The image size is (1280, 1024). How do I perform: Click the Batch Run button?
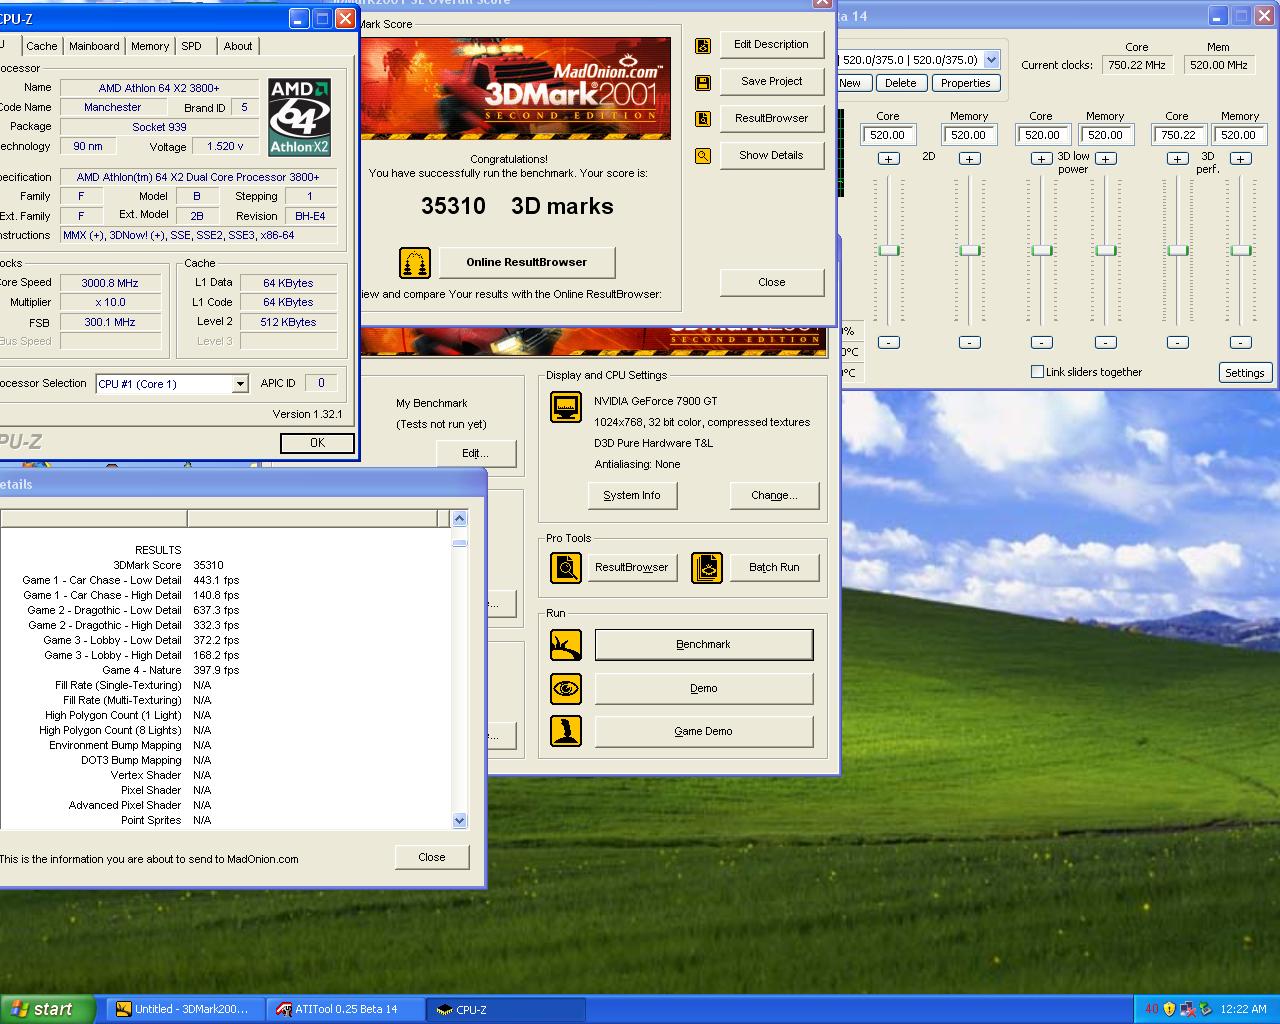tap(774, 568)
